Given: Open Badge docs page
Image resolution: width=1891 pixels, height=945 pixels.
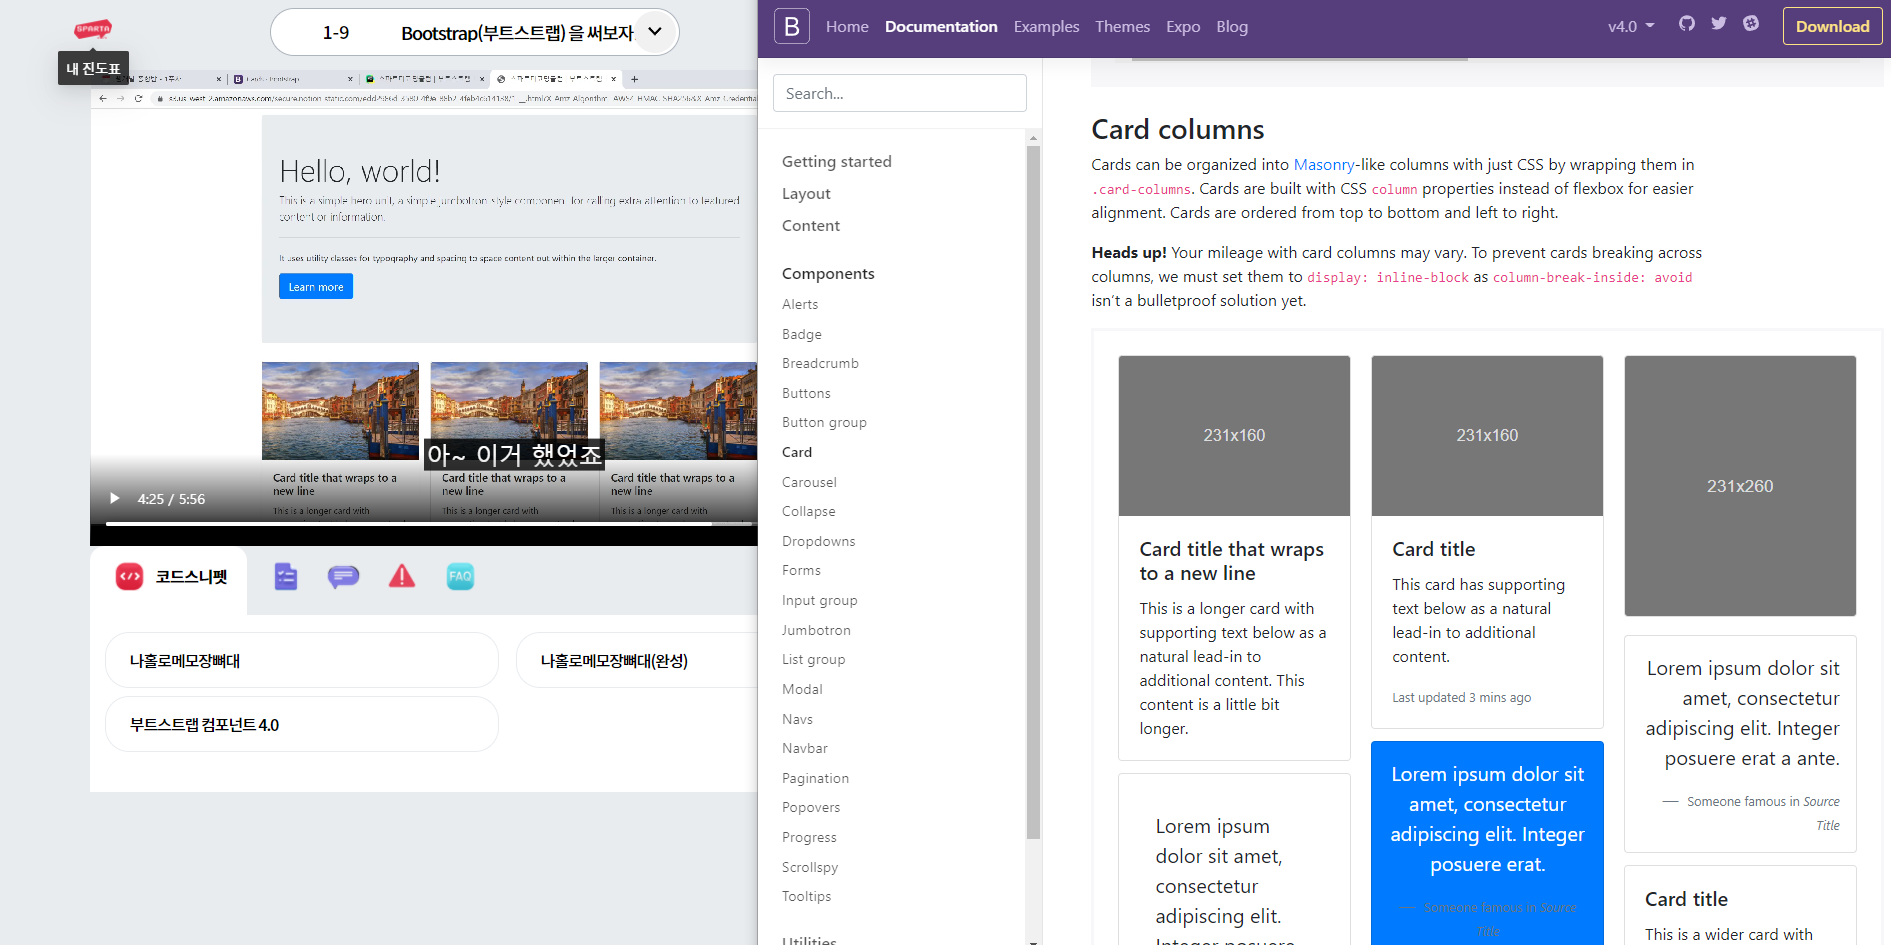Looking at the screenshot, I should [x=802, y=334].
